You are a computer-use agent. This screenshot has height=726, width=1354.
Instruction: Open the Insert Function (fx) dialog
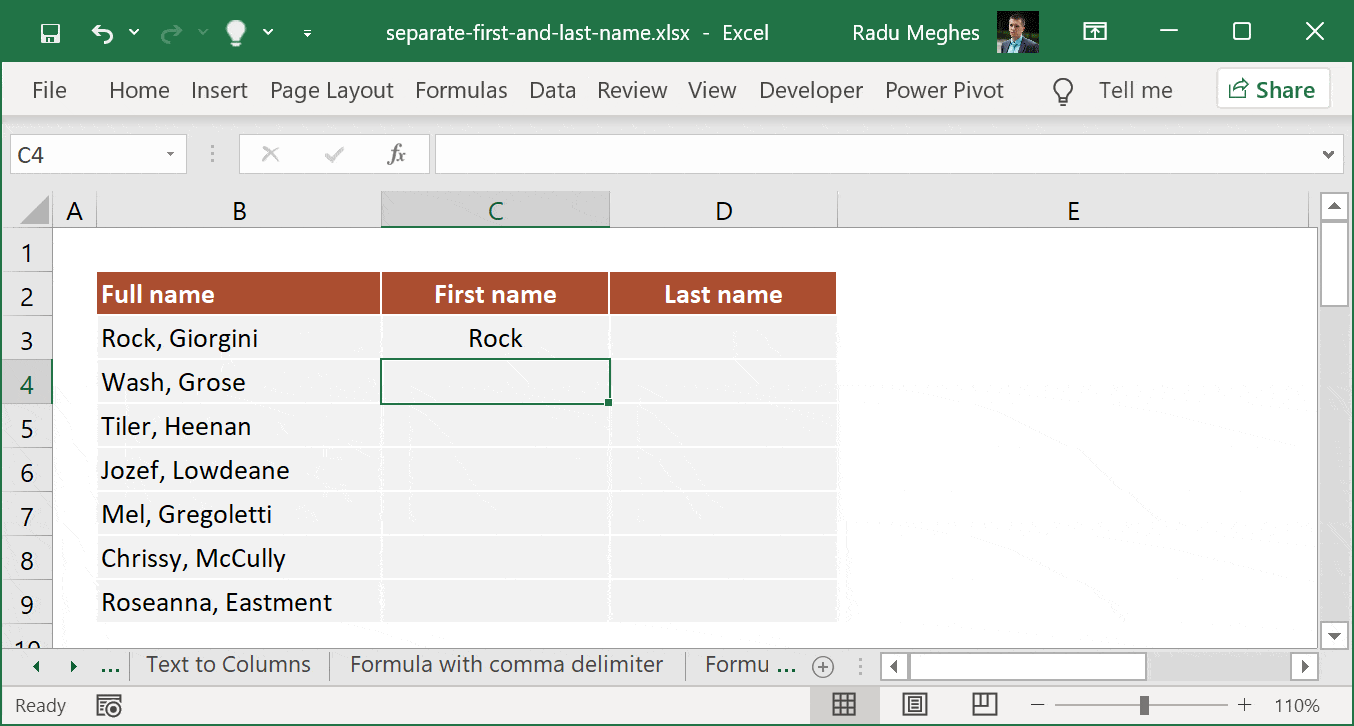(x=397, y=154)
